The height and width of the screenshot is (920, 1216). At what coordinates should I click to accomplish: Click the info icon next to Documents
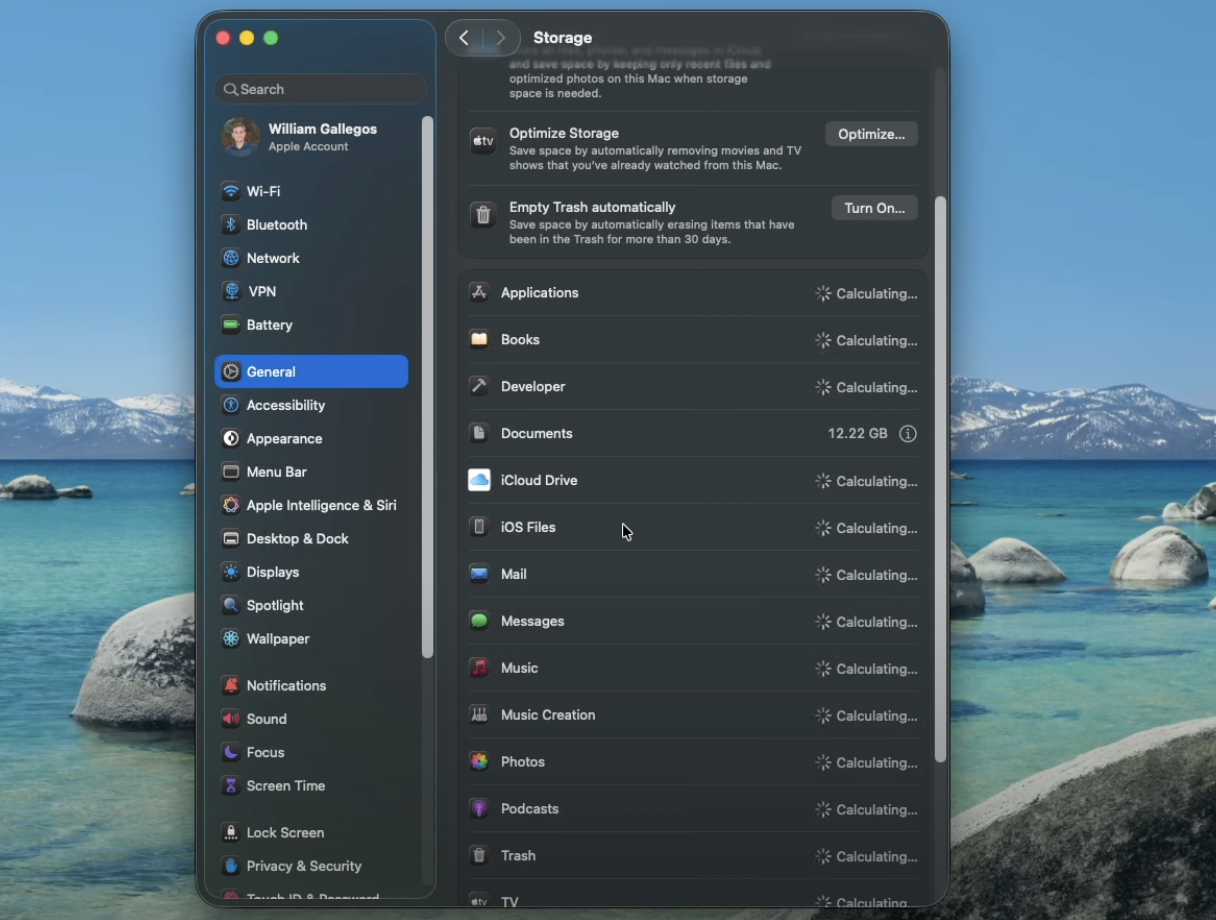[907, 434]
